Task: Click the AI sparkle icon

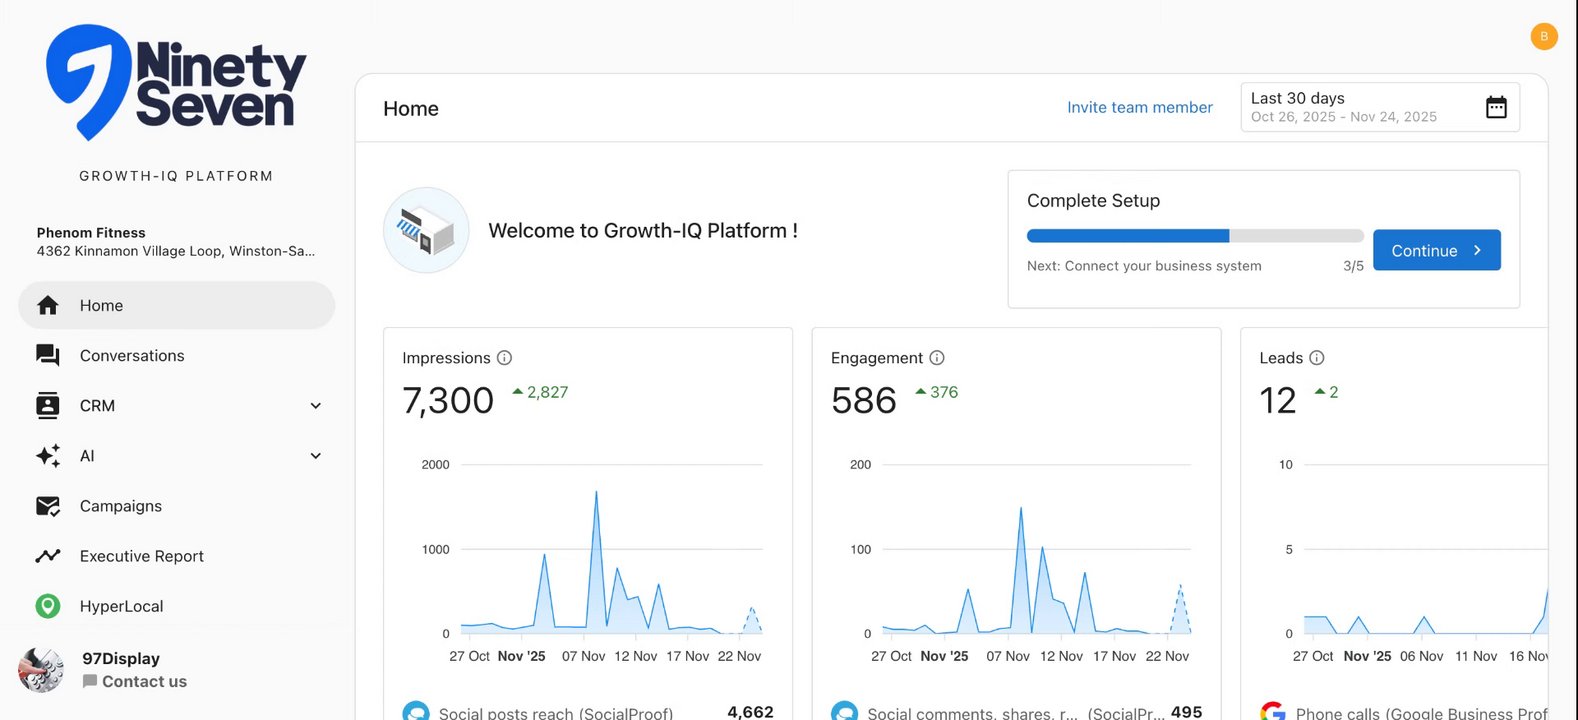Action: (47, 456)
